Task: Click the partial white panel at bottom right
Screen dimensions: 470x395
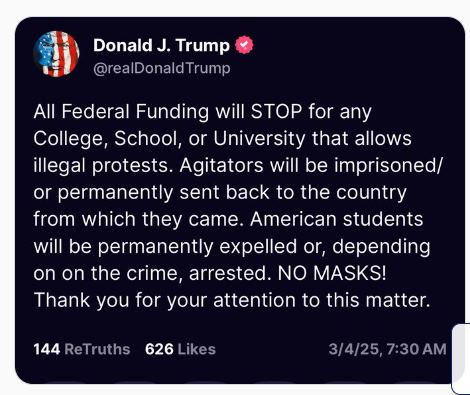Action: pos(461,359)
